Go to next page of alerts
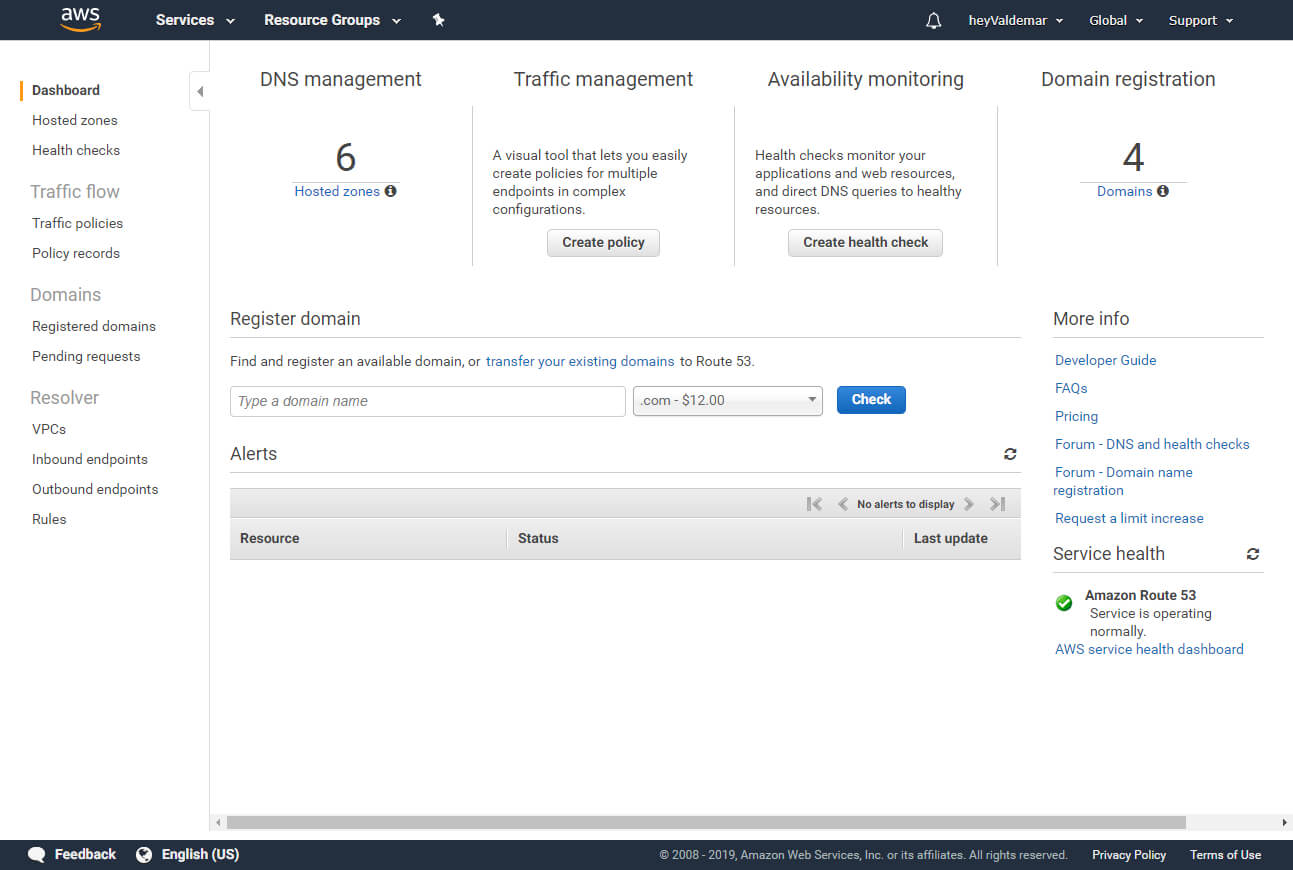 [x=969, y=504]
